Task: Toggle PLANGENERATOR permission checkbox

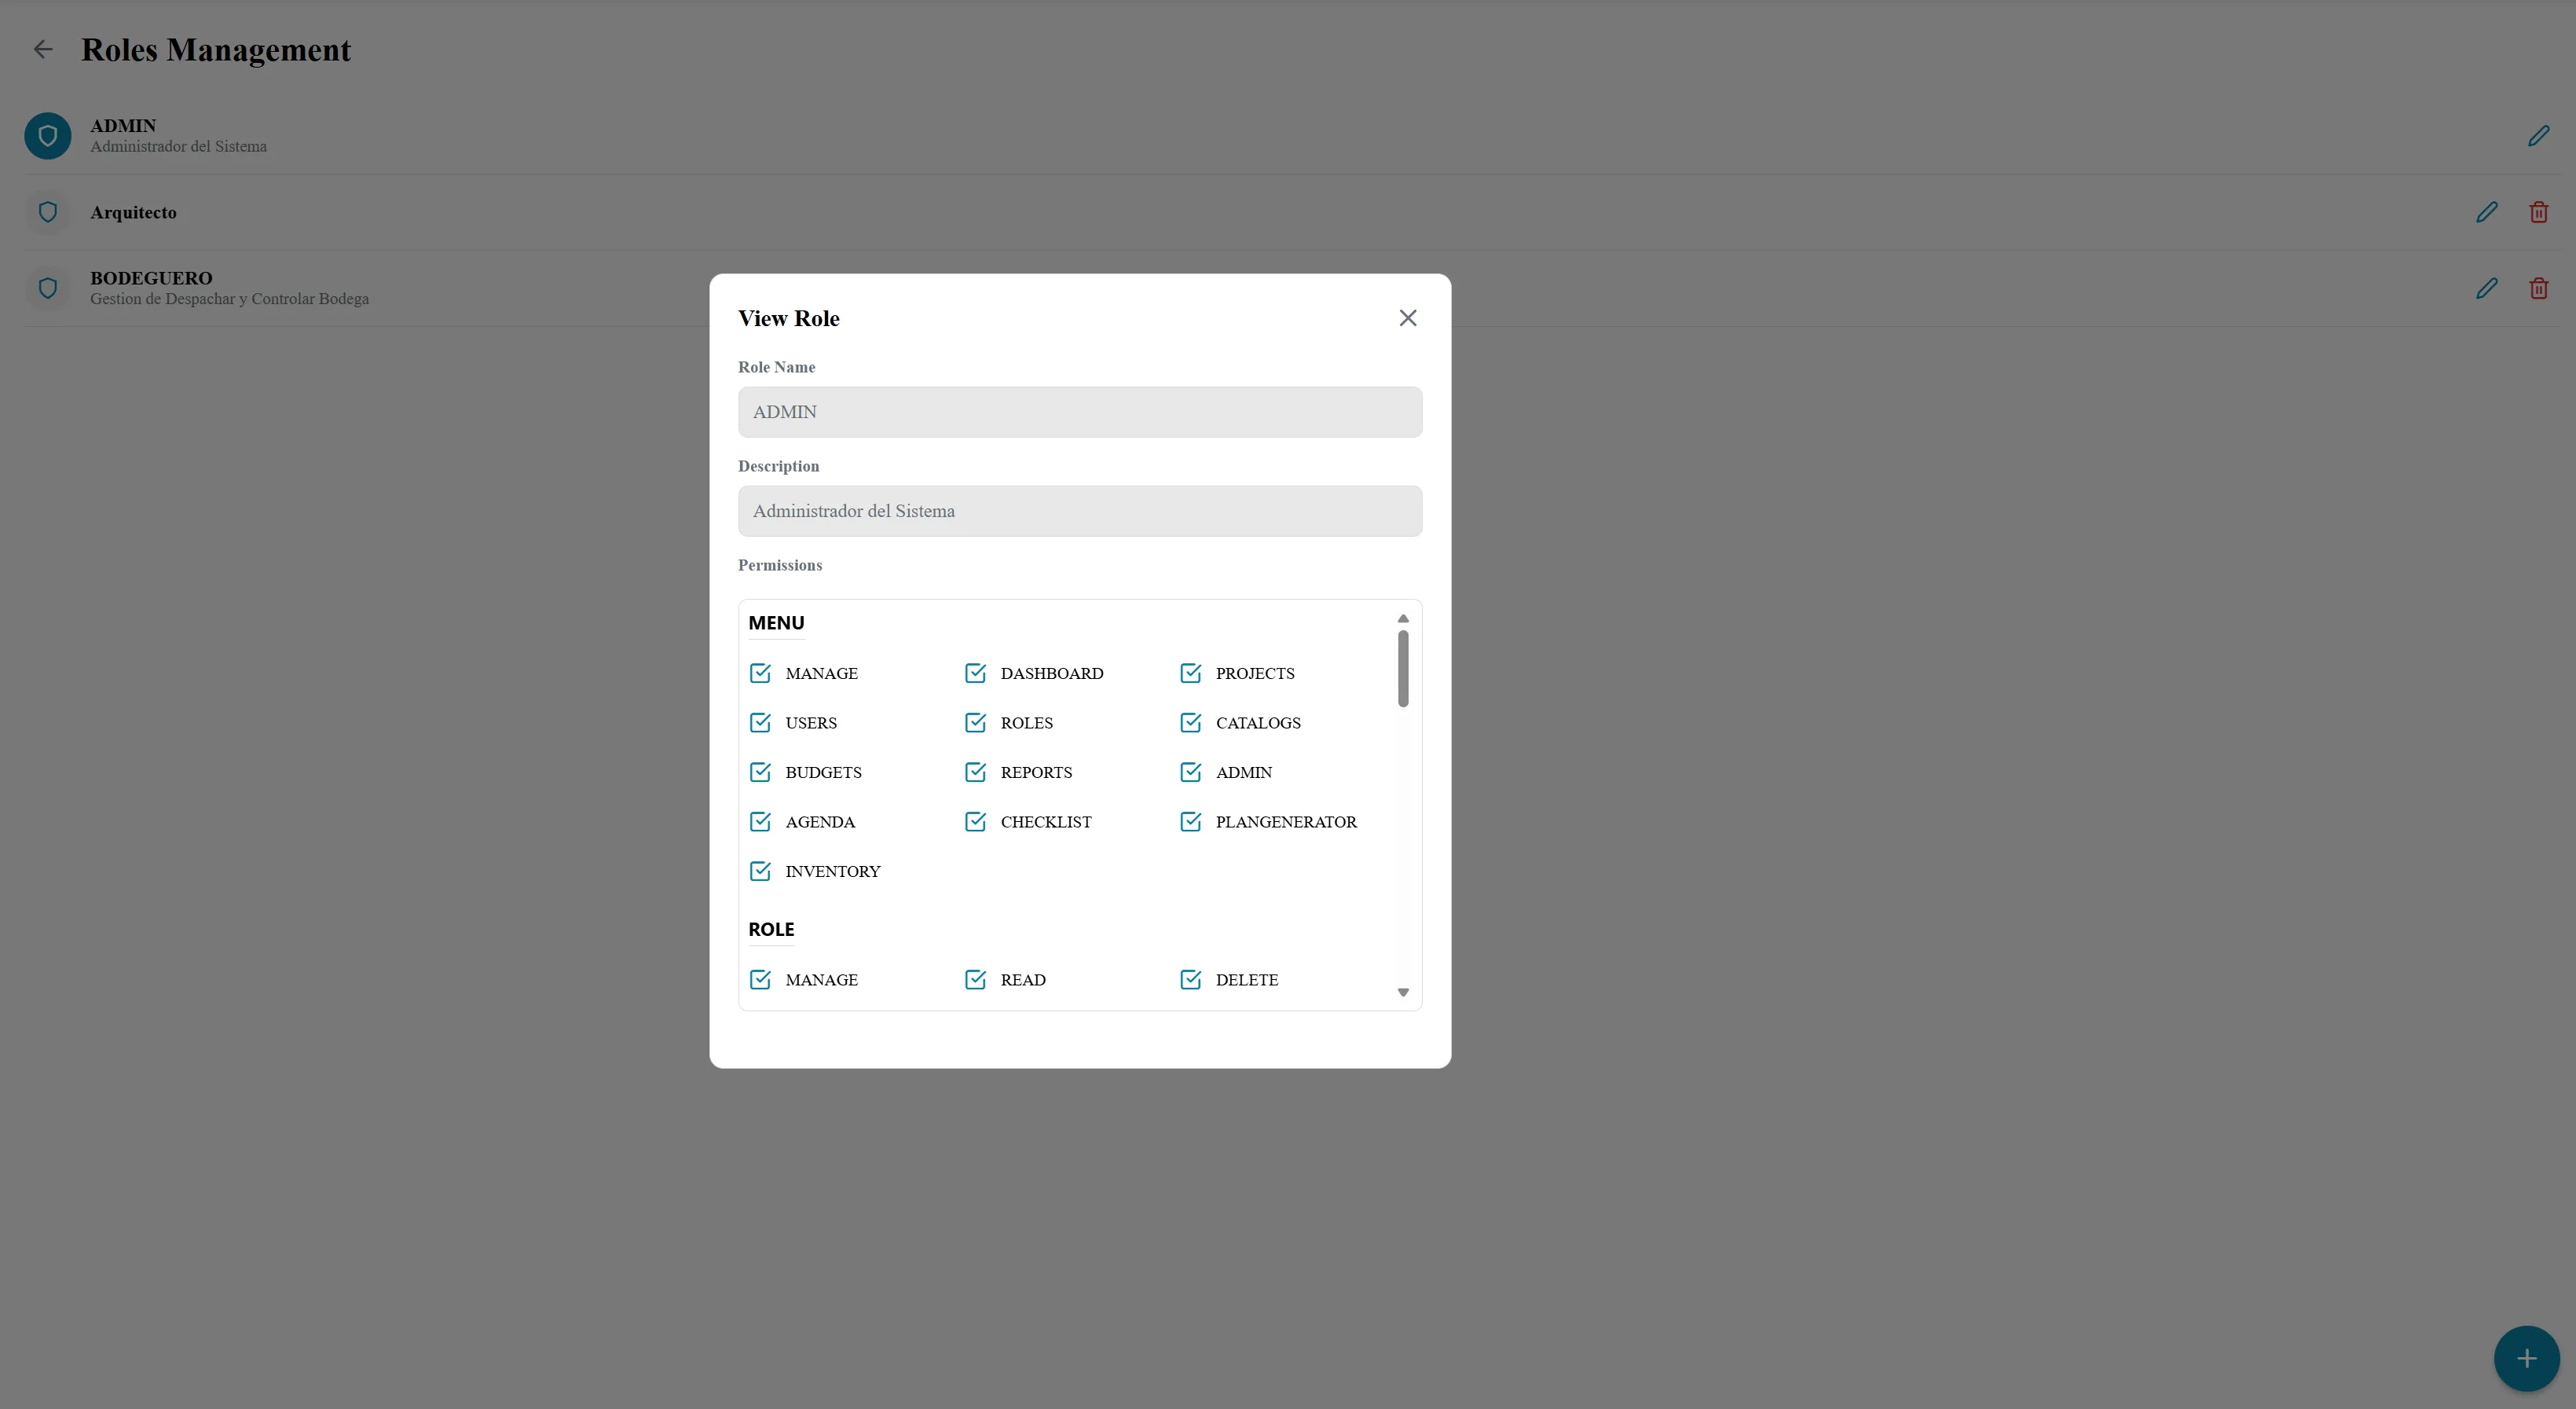Action: point(1190,821)
